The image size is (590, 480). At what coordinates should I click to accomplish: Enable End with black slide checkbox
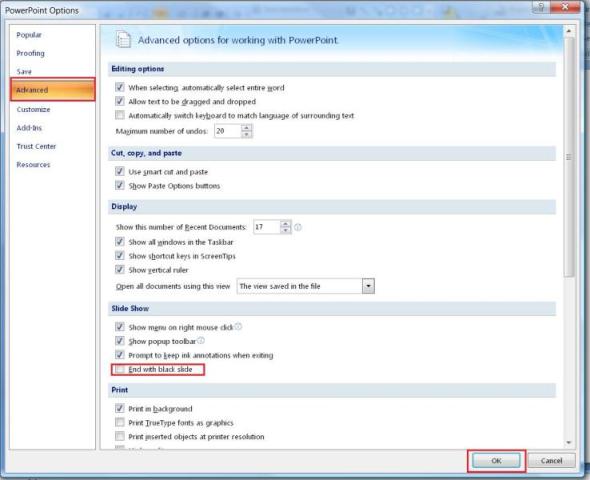coord(120,369)
